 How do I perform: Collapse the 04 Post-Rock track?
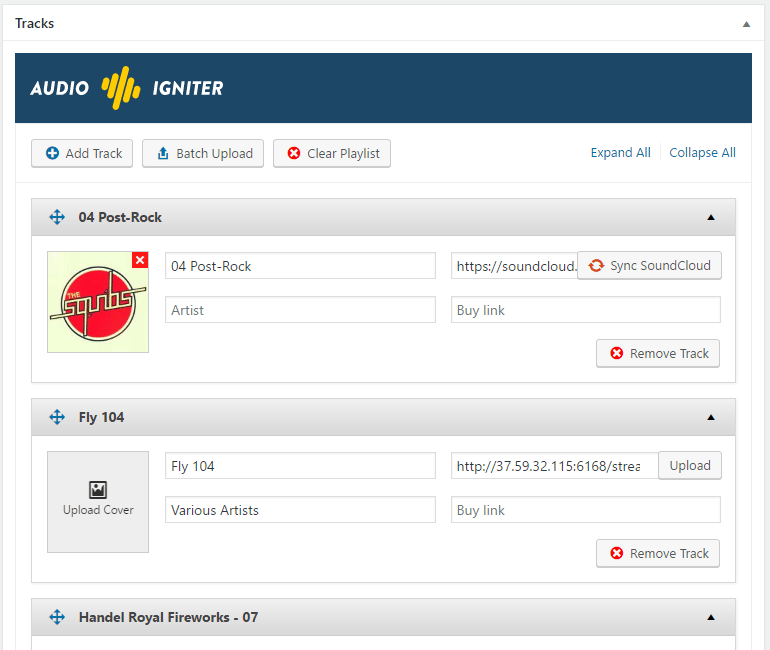711,217
